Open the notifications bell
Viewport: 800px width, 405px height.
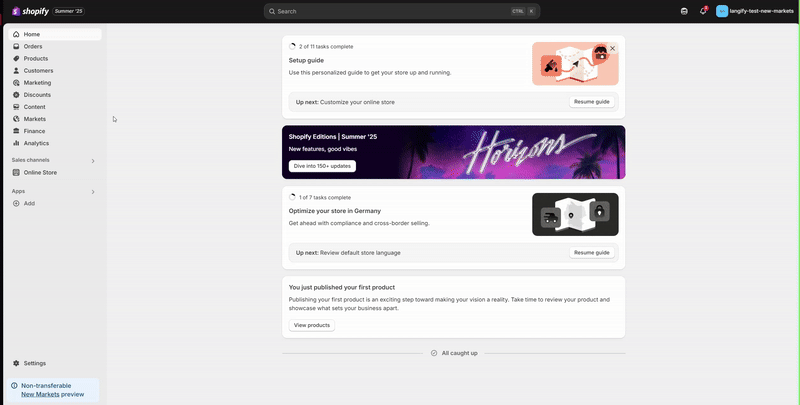point(703,11)
